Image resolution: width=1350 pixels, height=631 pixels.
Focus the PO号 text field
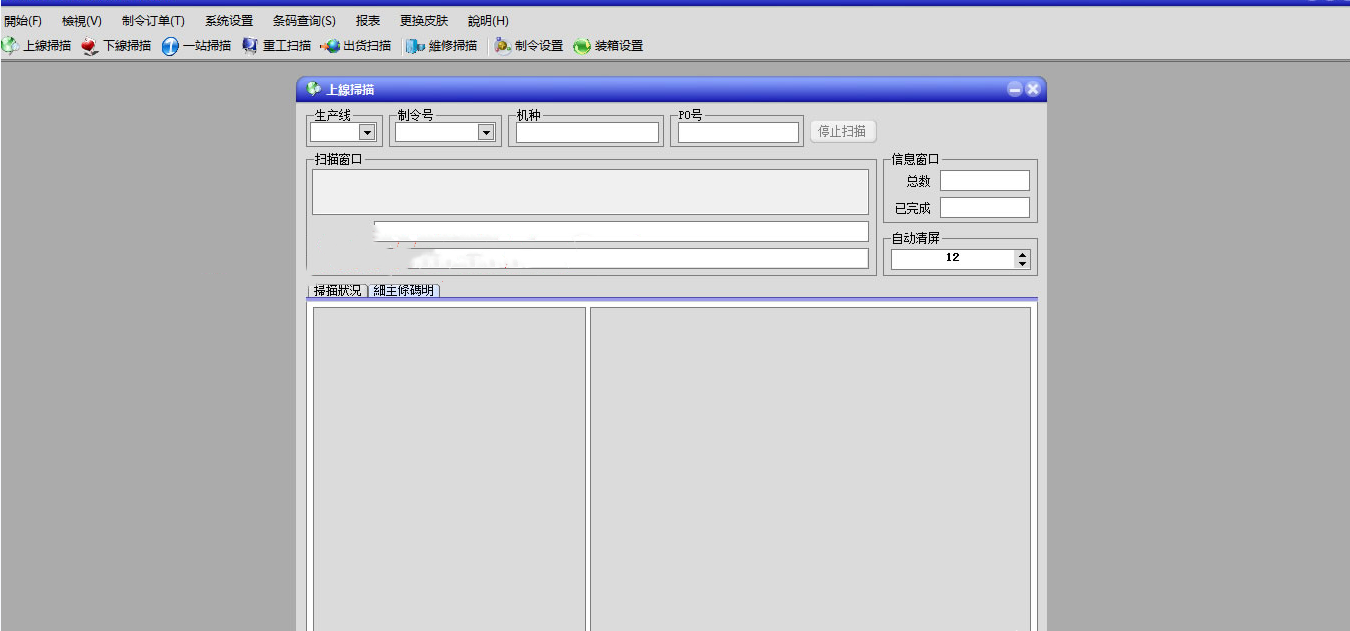[739, 132]
